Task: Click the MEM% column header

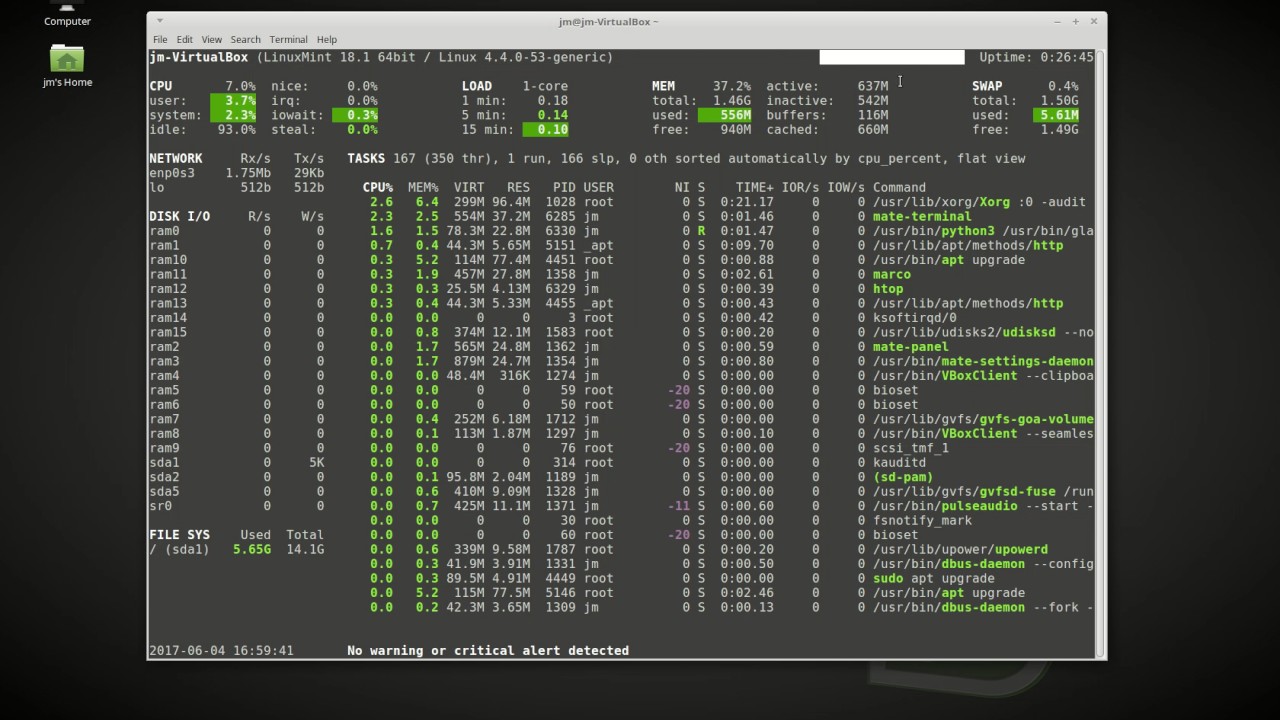Action: click(423, 187)
